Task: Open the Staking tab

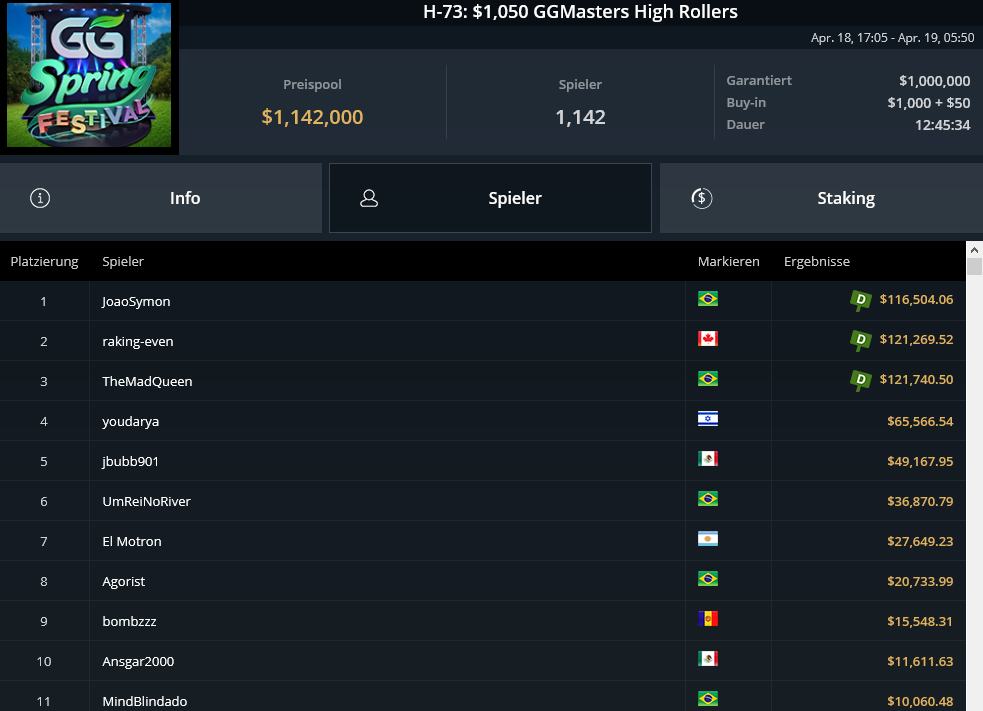Action: click(821, 198)
